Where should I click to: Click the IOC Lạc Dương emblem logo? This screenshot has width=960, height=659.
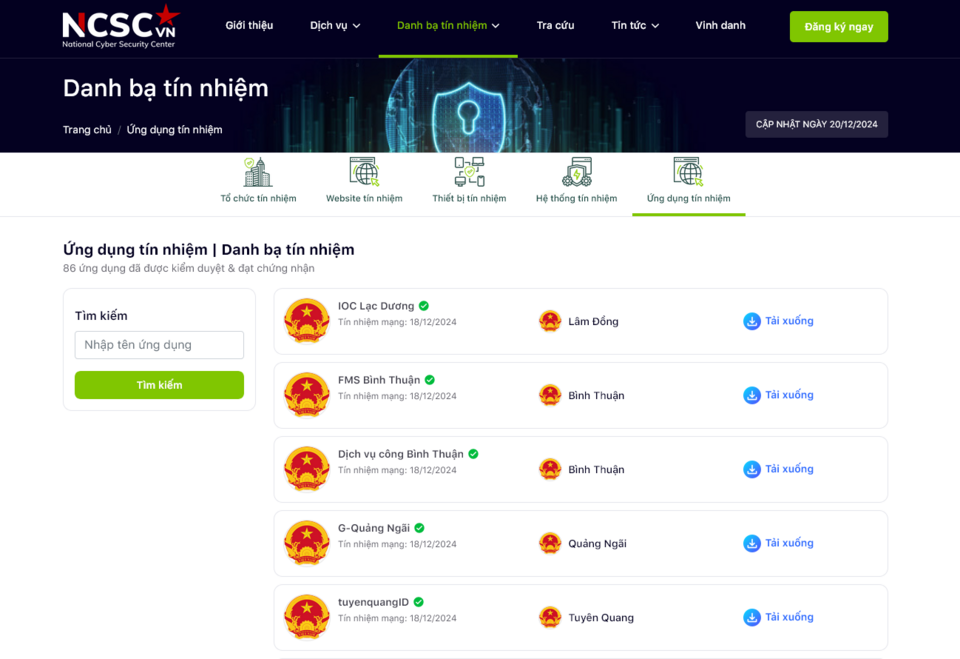click(x=307, y=321)
